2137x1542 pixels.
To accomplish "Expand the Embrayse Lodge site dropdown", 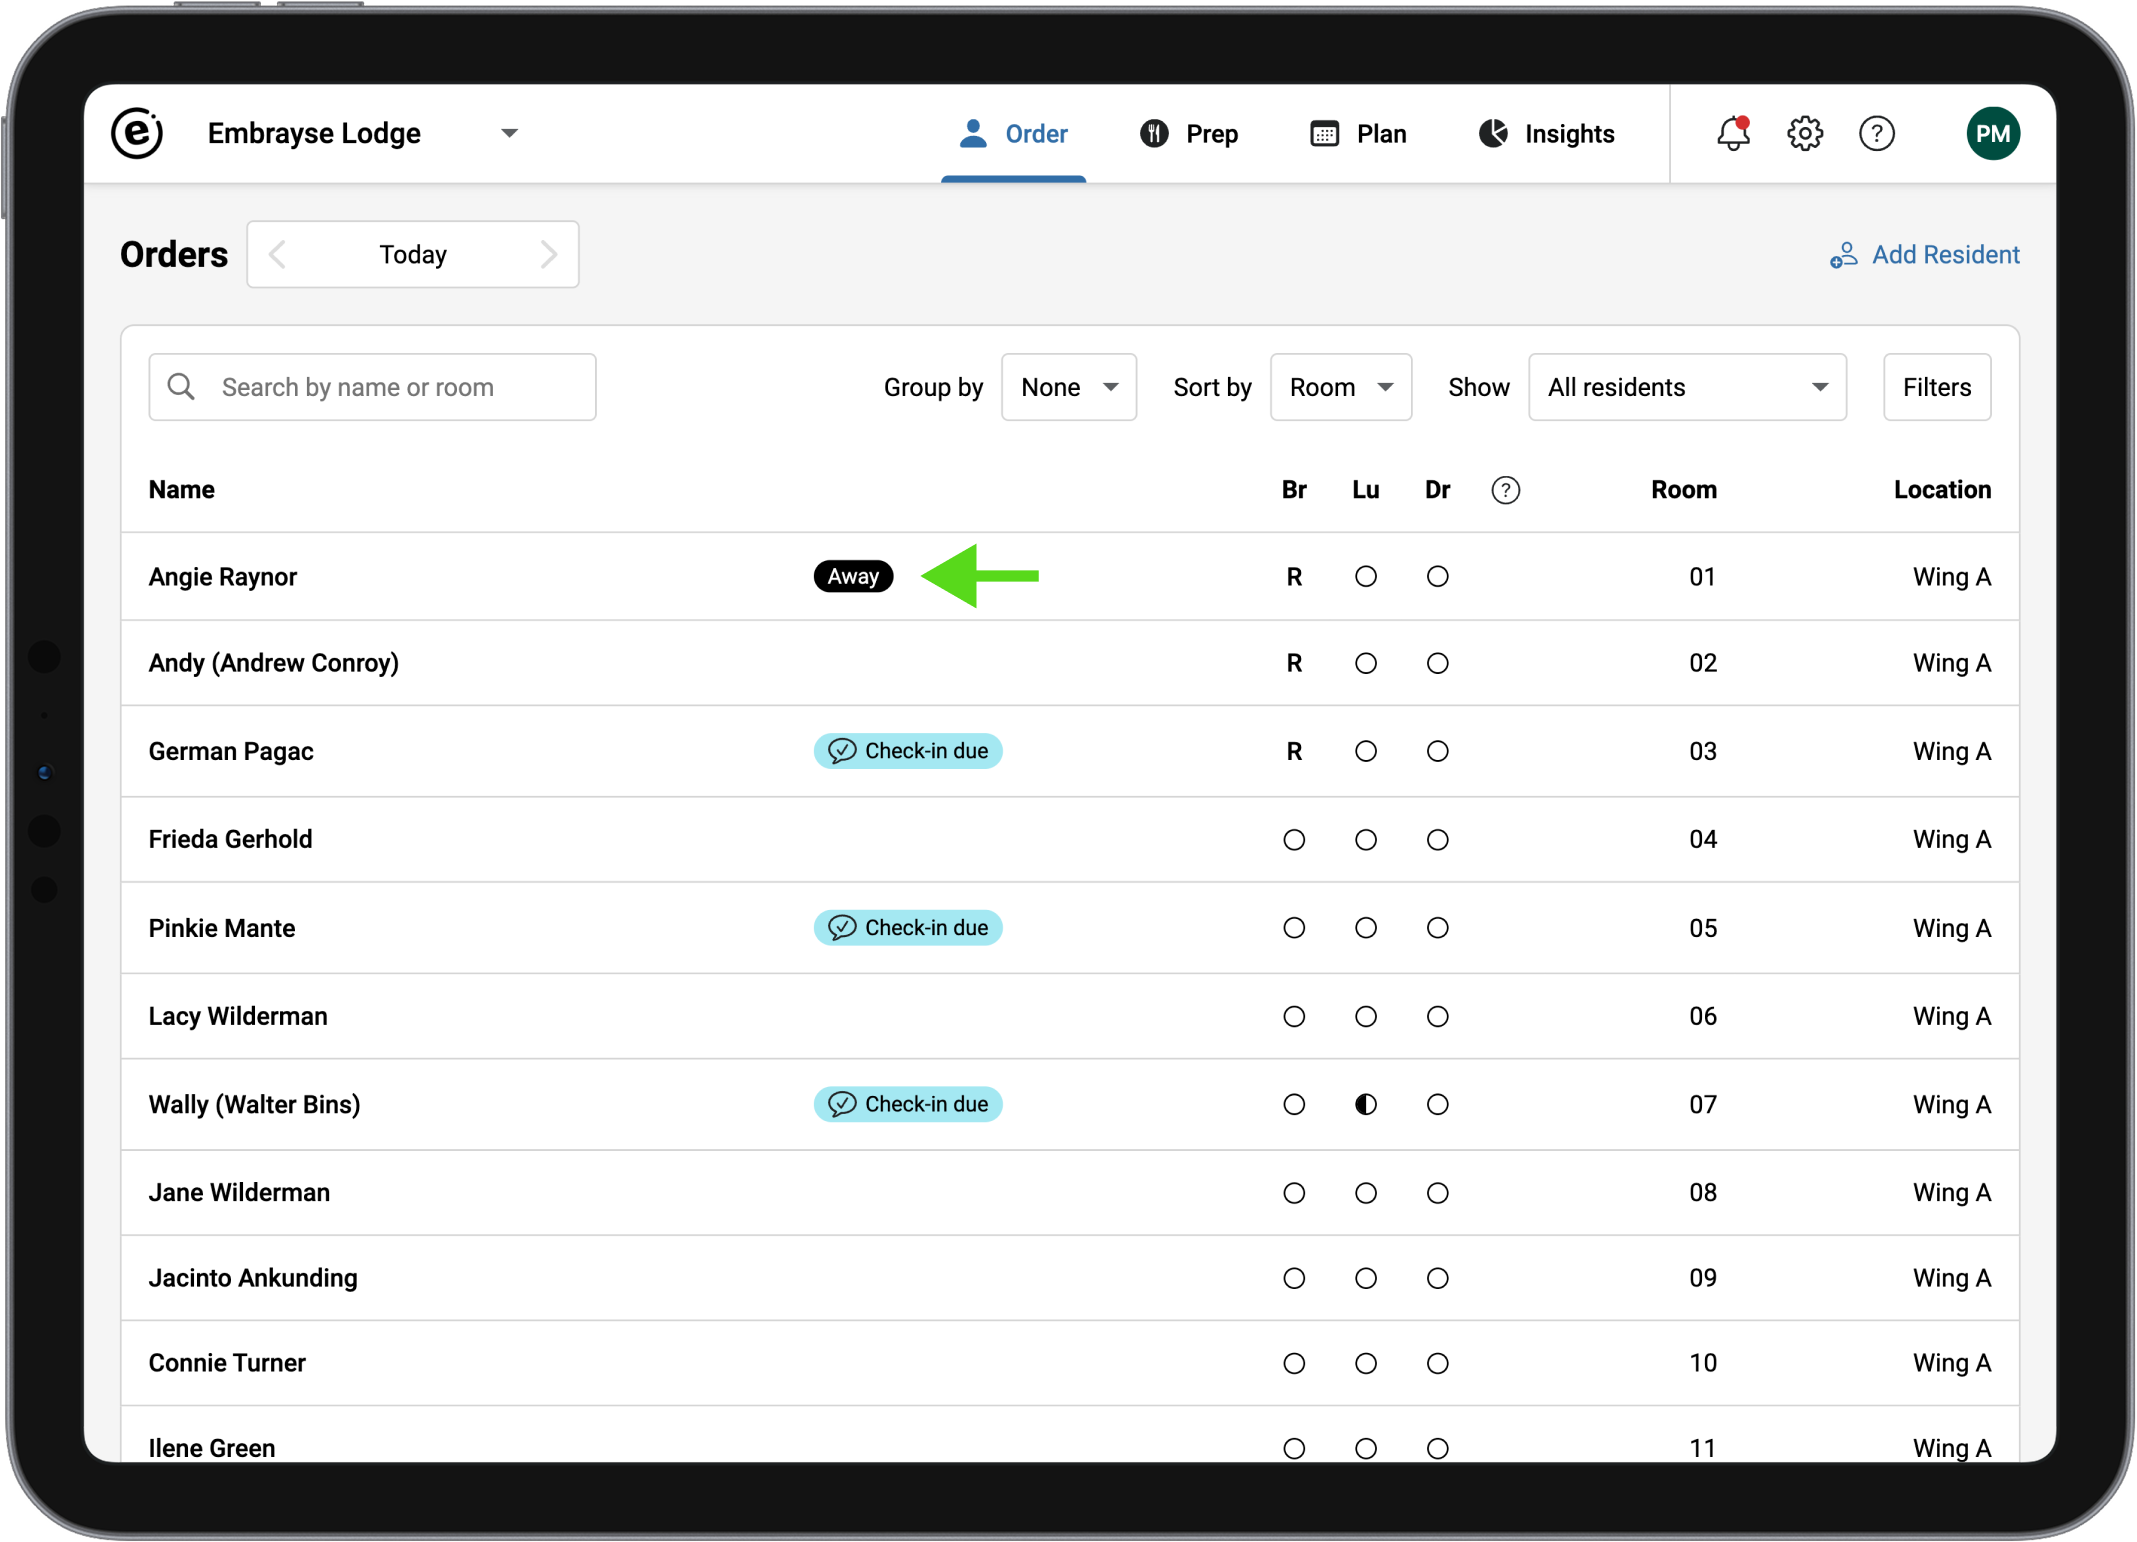I will point(509,134).
